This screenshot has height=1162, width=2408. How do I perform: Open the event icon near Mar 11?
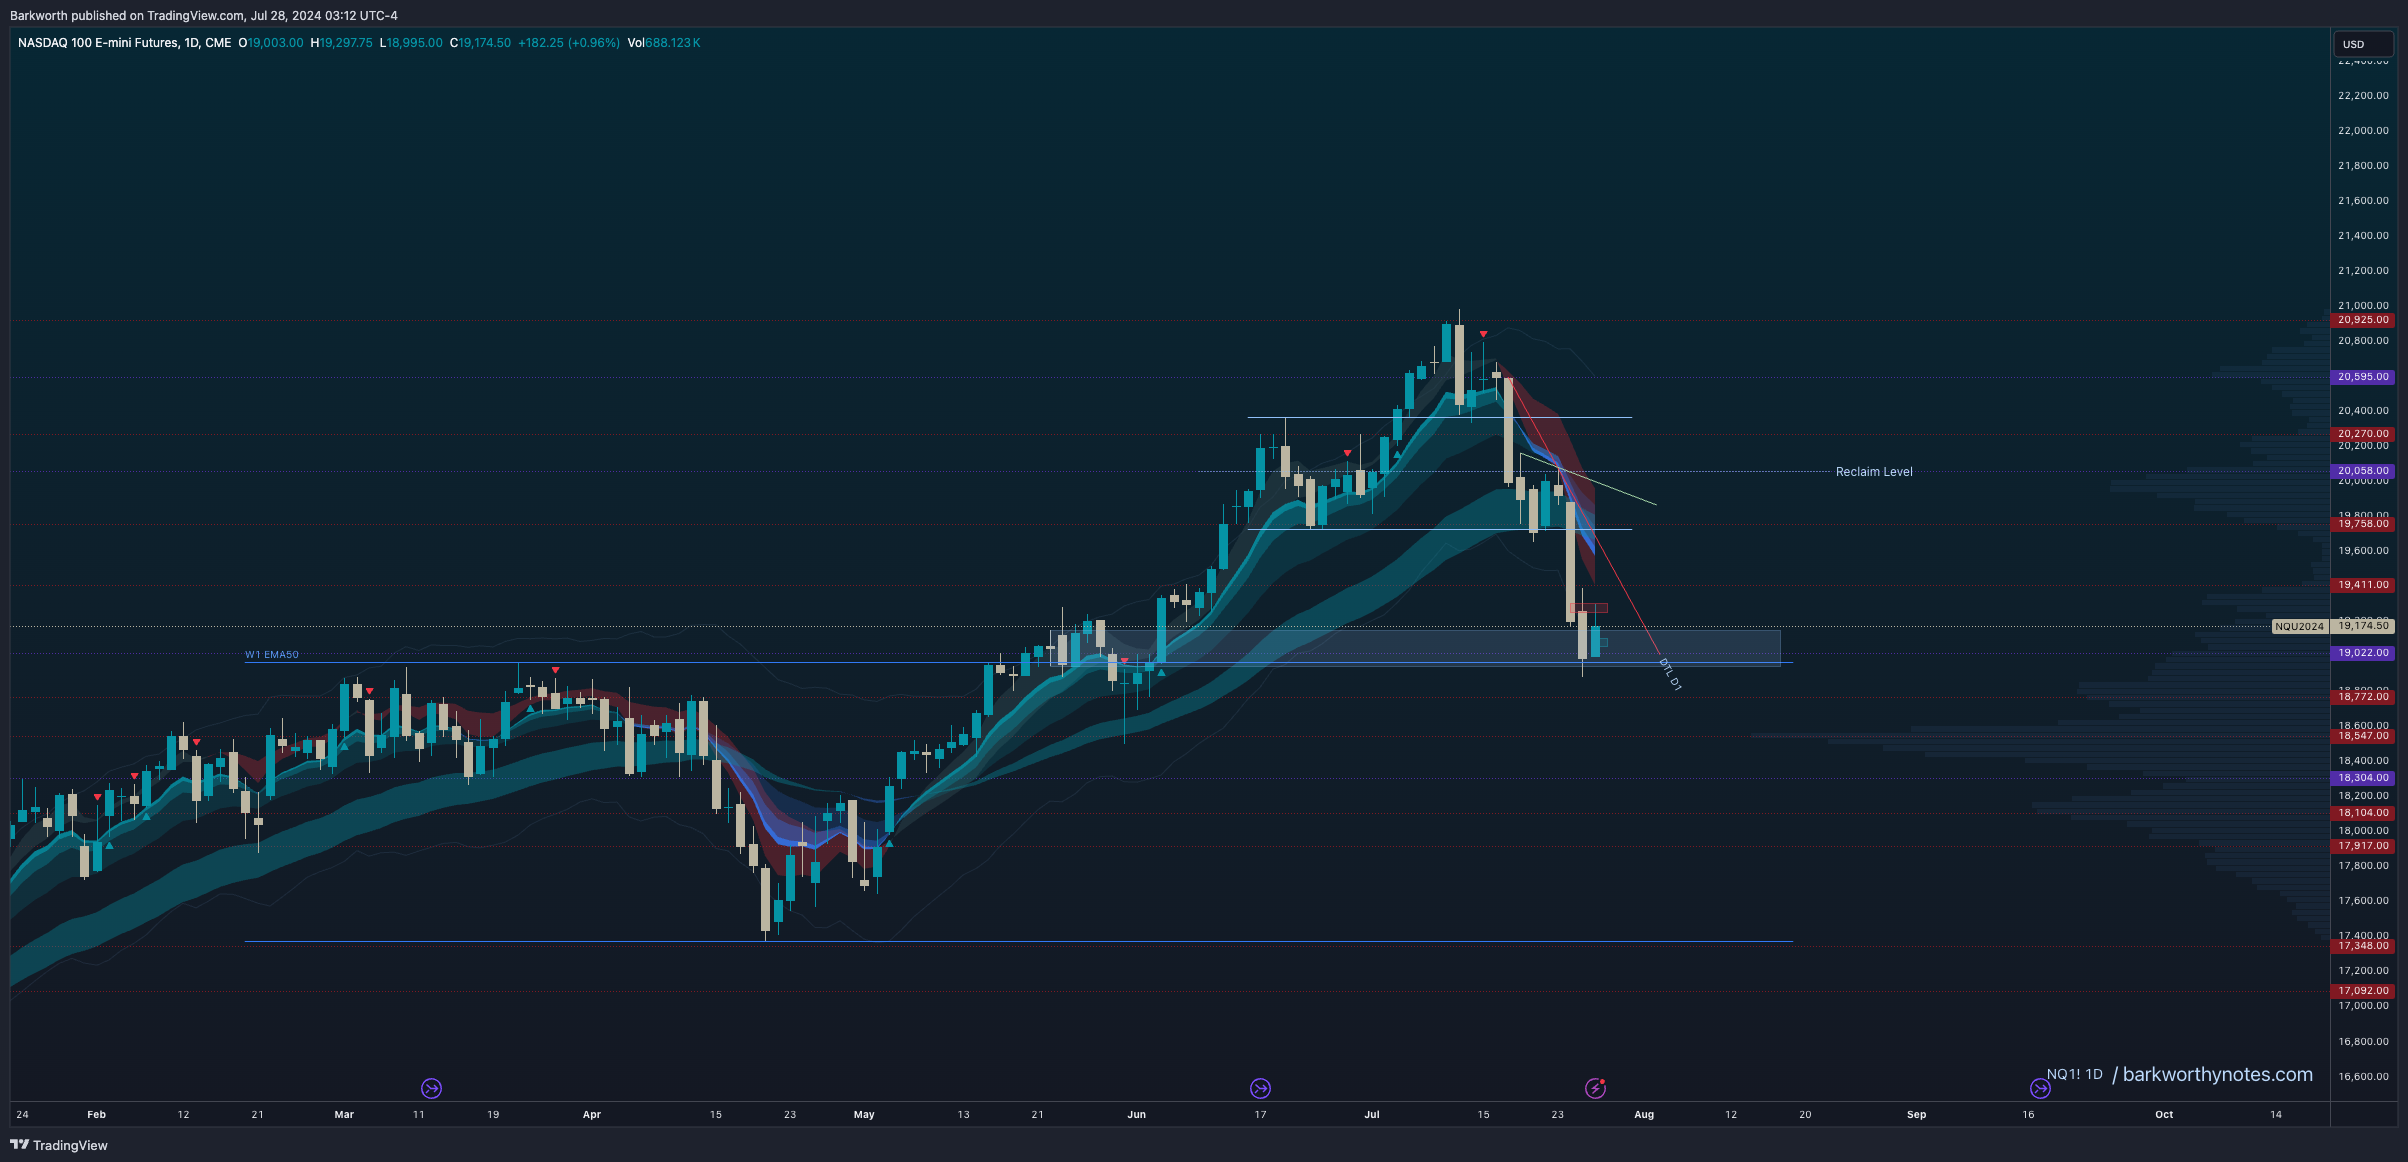coord(432,1088)
